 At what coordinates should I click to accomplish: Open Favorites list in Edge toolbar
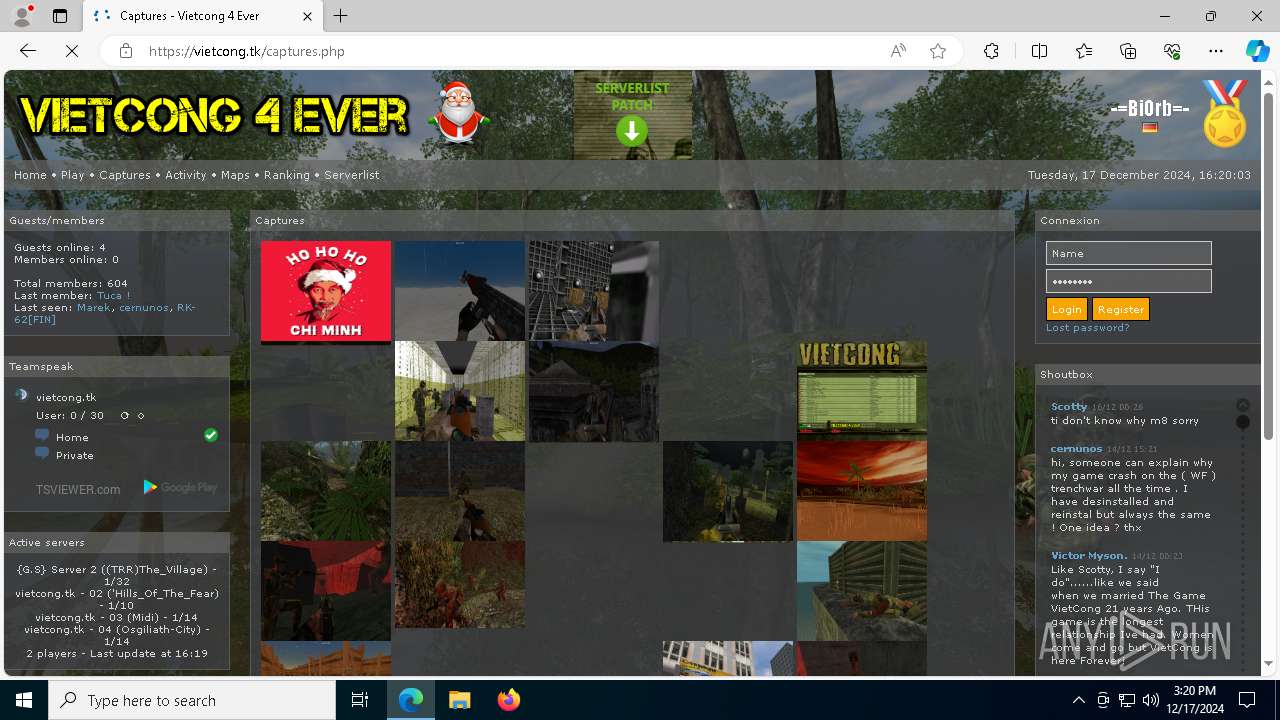[x=1084, y=51]
